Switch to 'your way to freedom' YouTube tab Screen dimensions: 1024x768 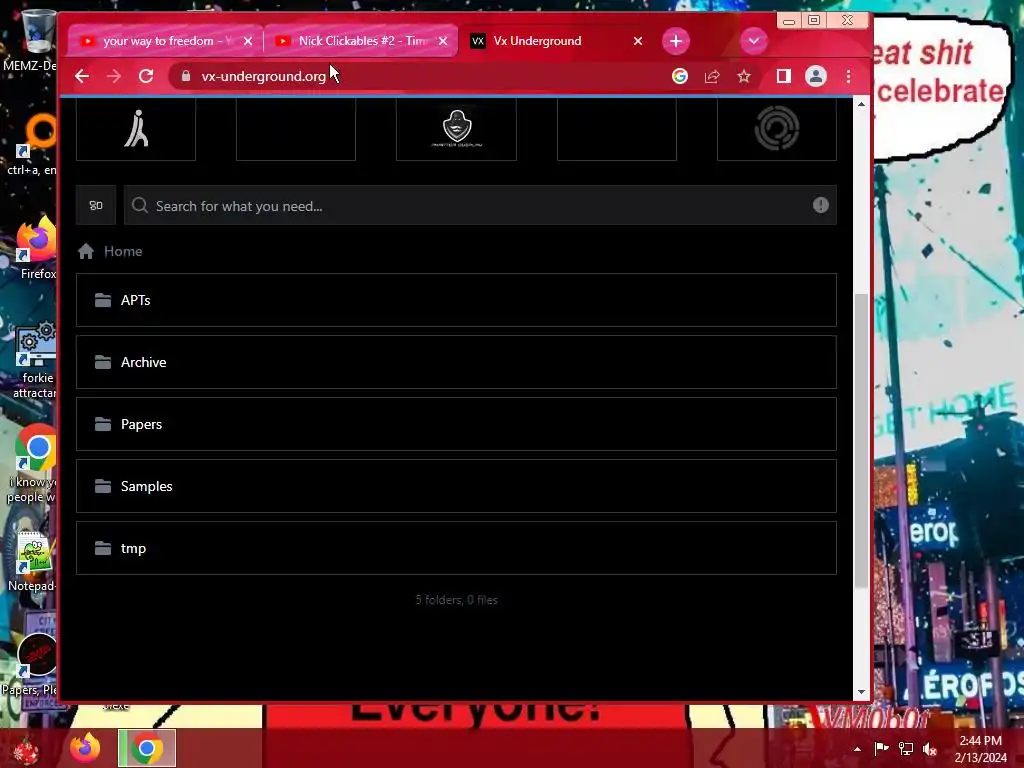pos(165,41)
